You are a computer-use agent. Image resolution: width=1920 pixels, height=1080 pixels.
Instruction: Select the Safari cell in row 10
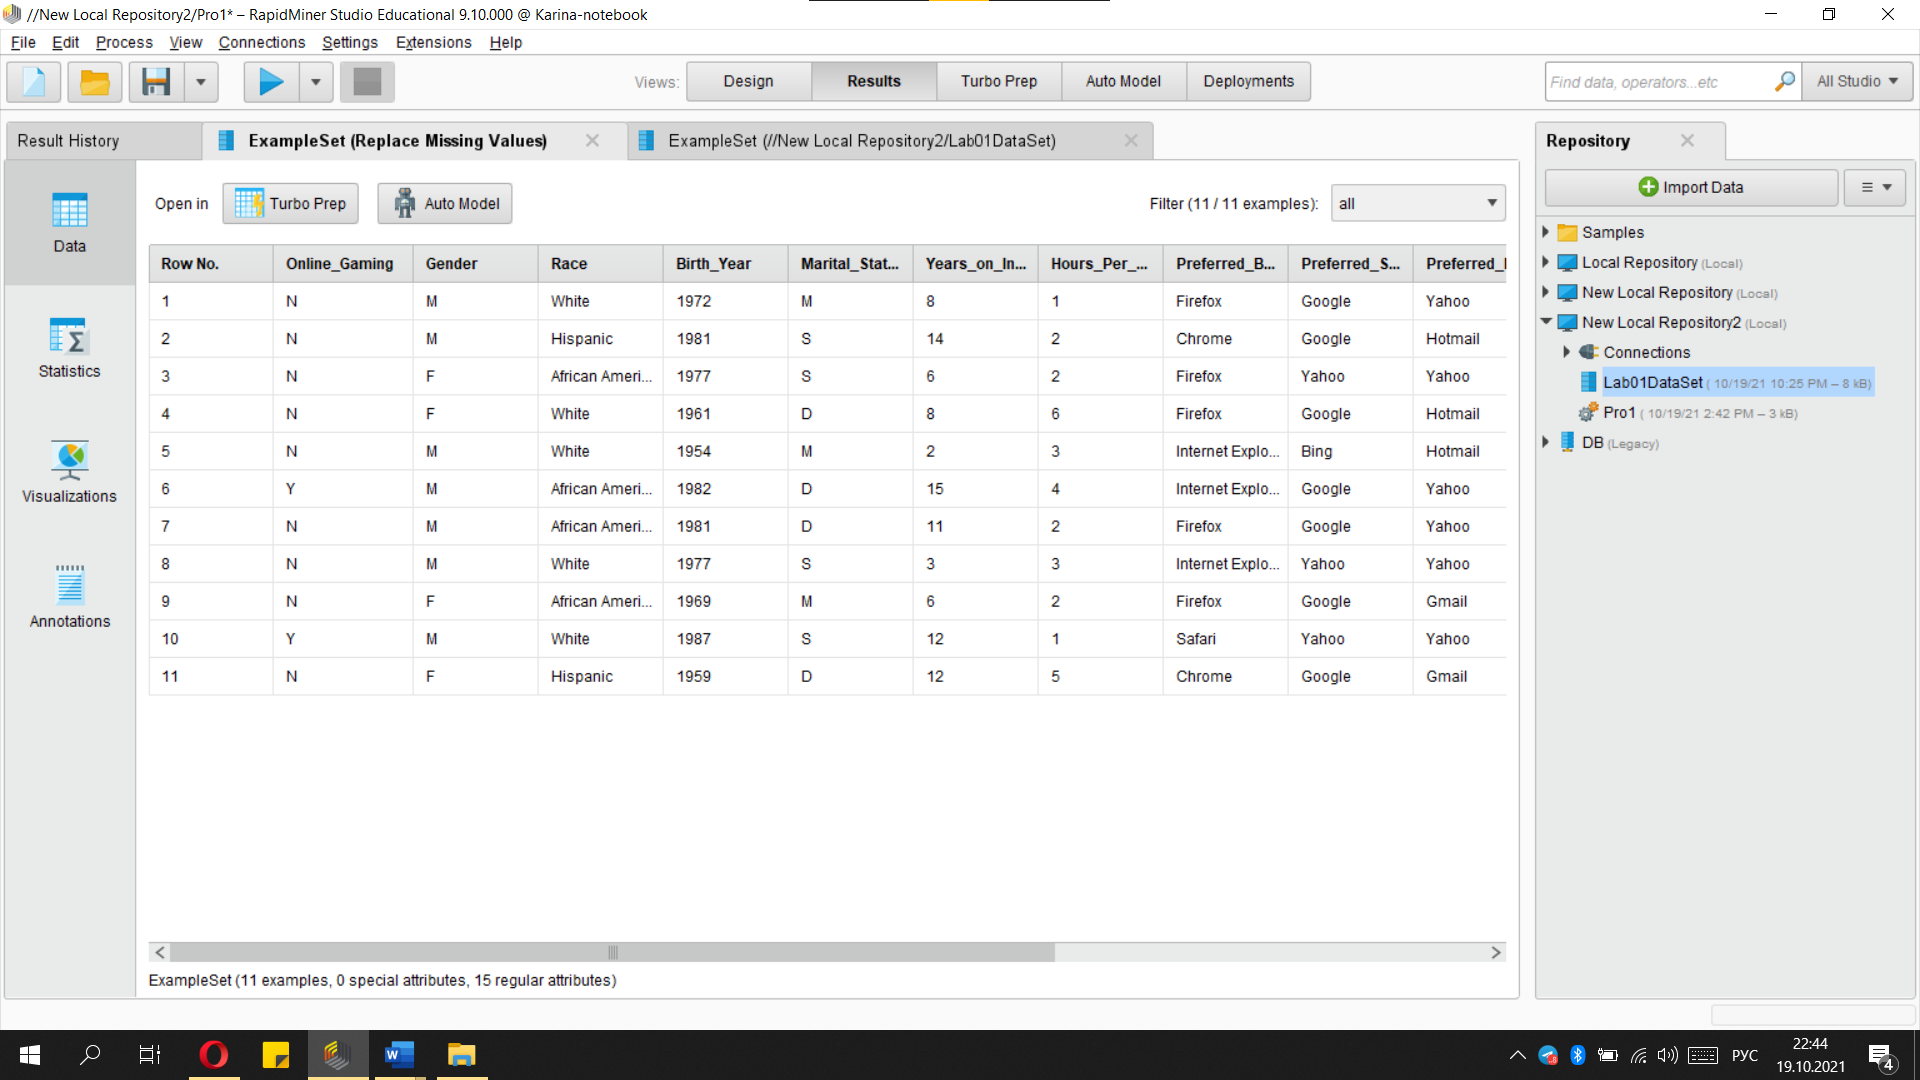tap(1225, 639)
